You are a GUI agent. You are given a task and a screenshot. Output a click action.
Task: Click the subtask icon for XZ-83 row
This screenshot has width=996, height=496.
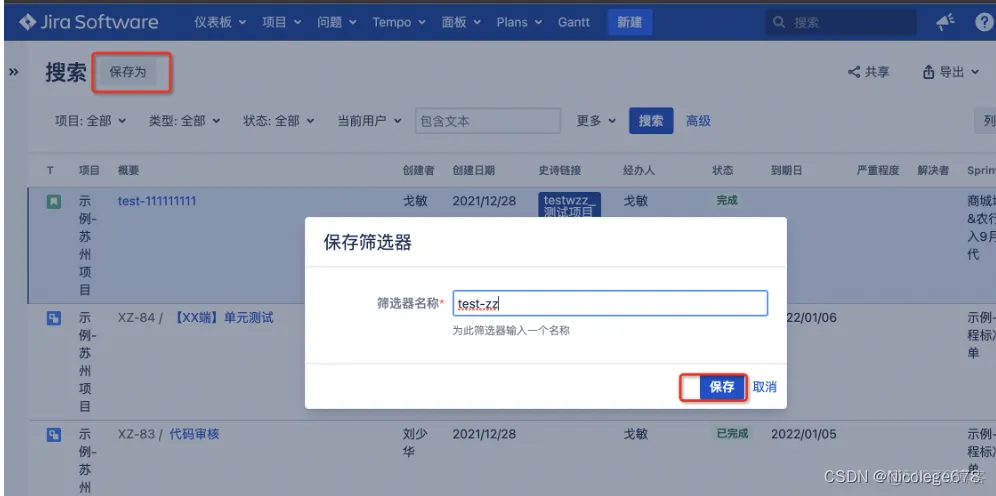pos(54,435)
